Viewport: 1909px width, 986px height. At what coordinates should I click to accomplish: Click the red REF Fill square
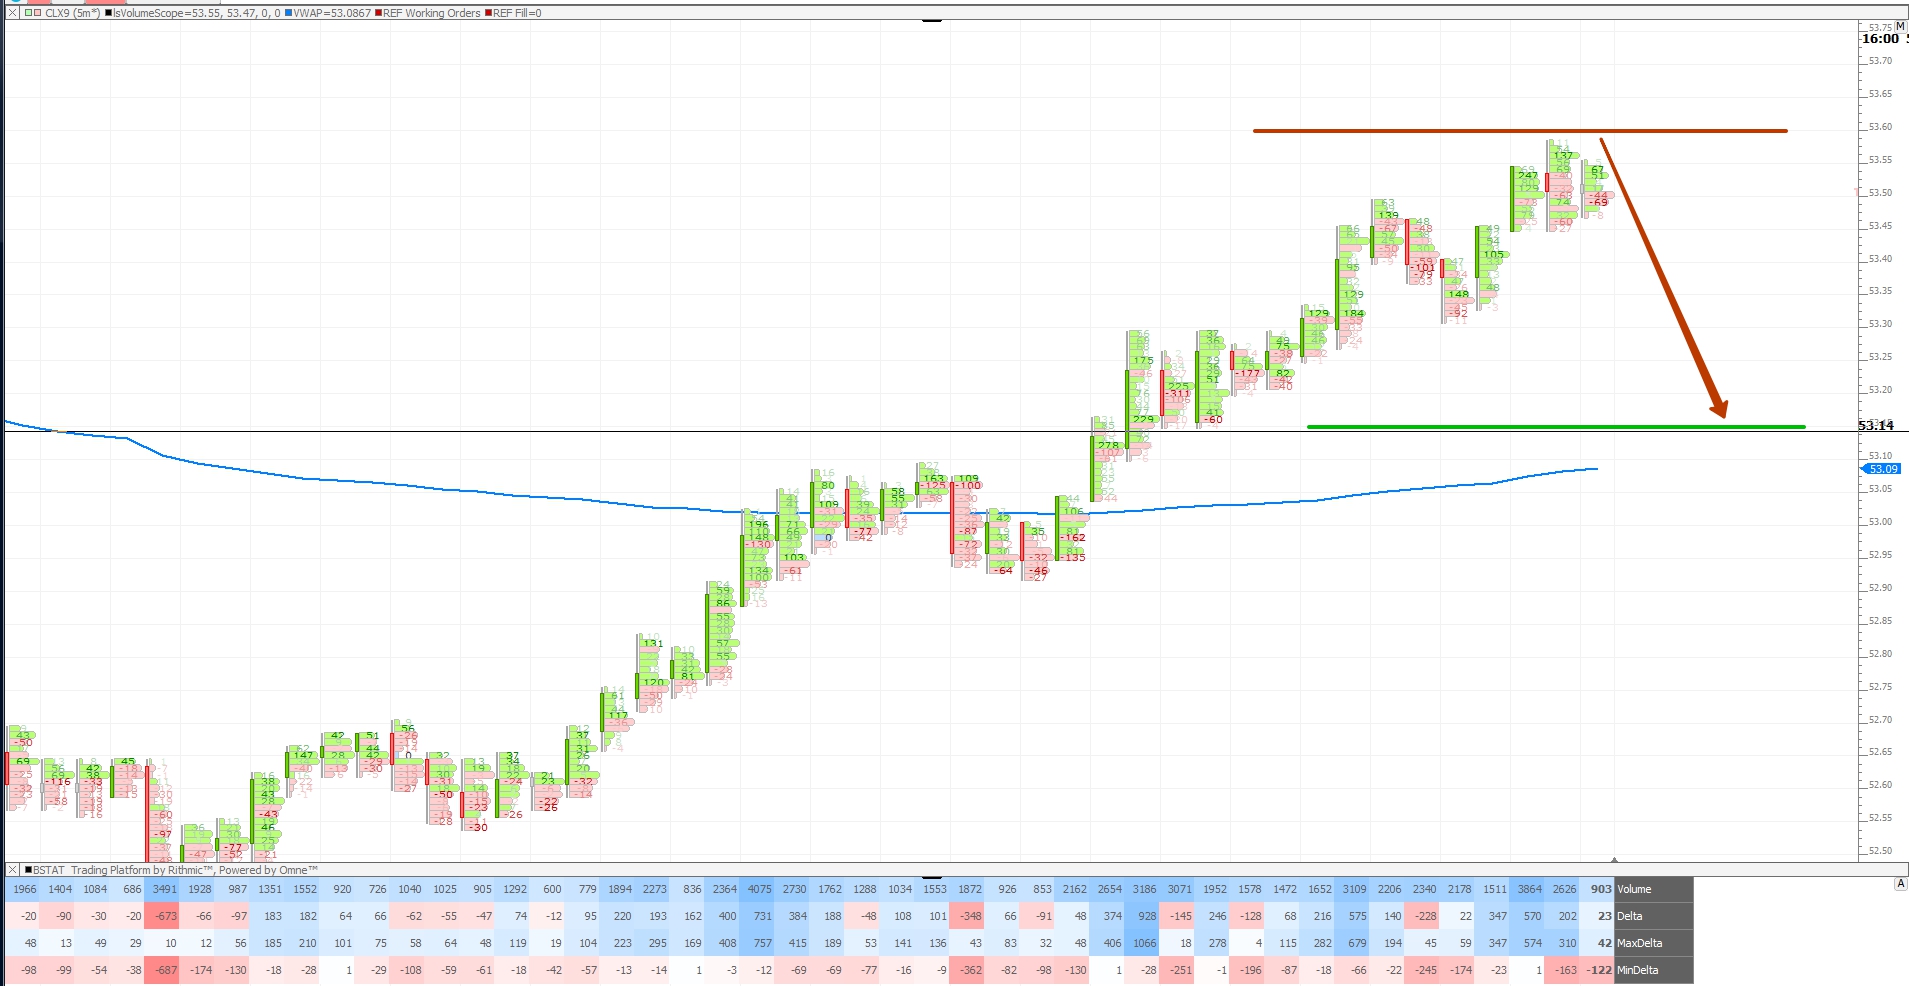click(489, 13)
